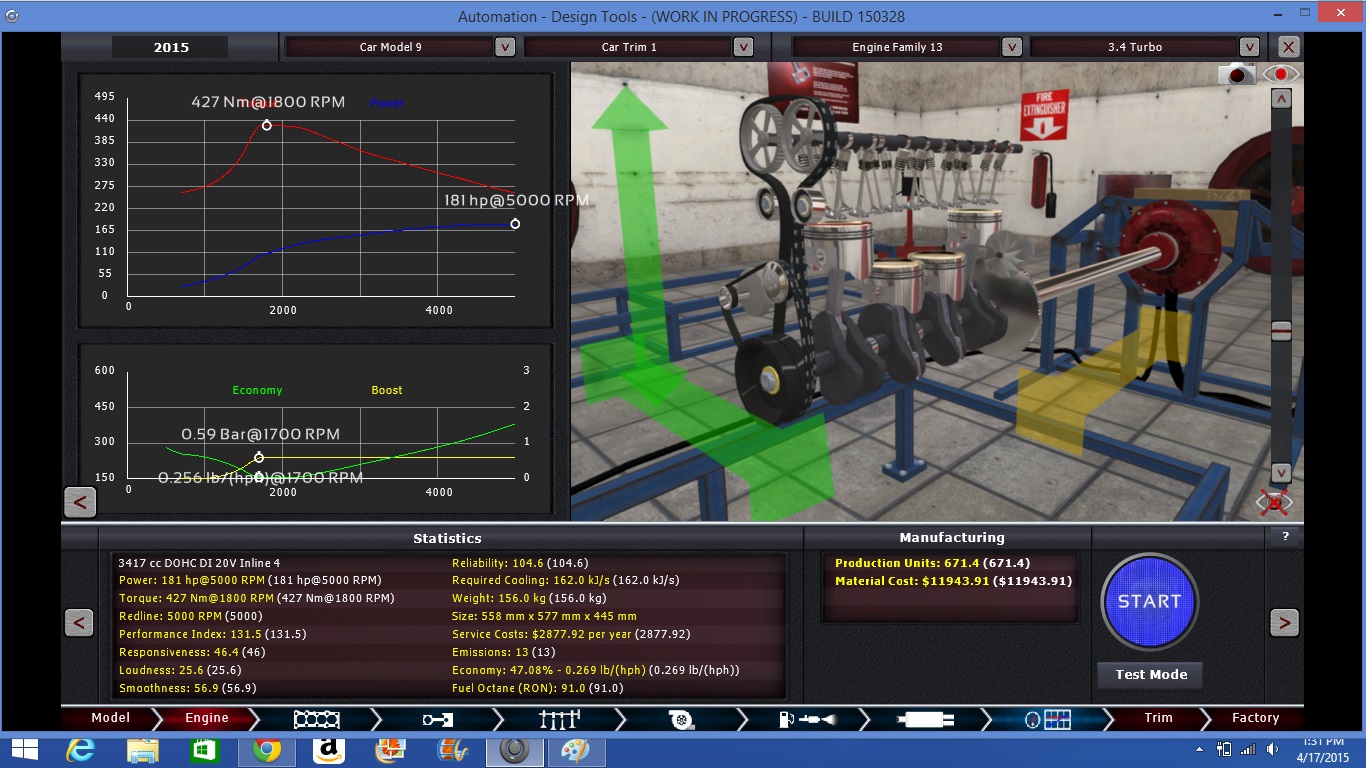Expand the Car Model 9 dropdown
Viewport: 1366px width, 768px height.
(x=505, y=47)
